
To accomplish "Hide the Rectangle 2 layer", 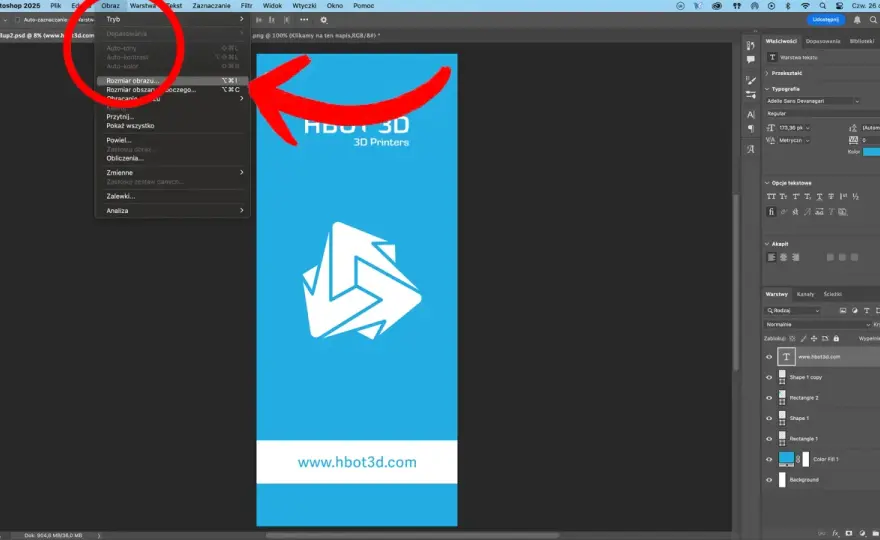I will (x=769, y=398).
